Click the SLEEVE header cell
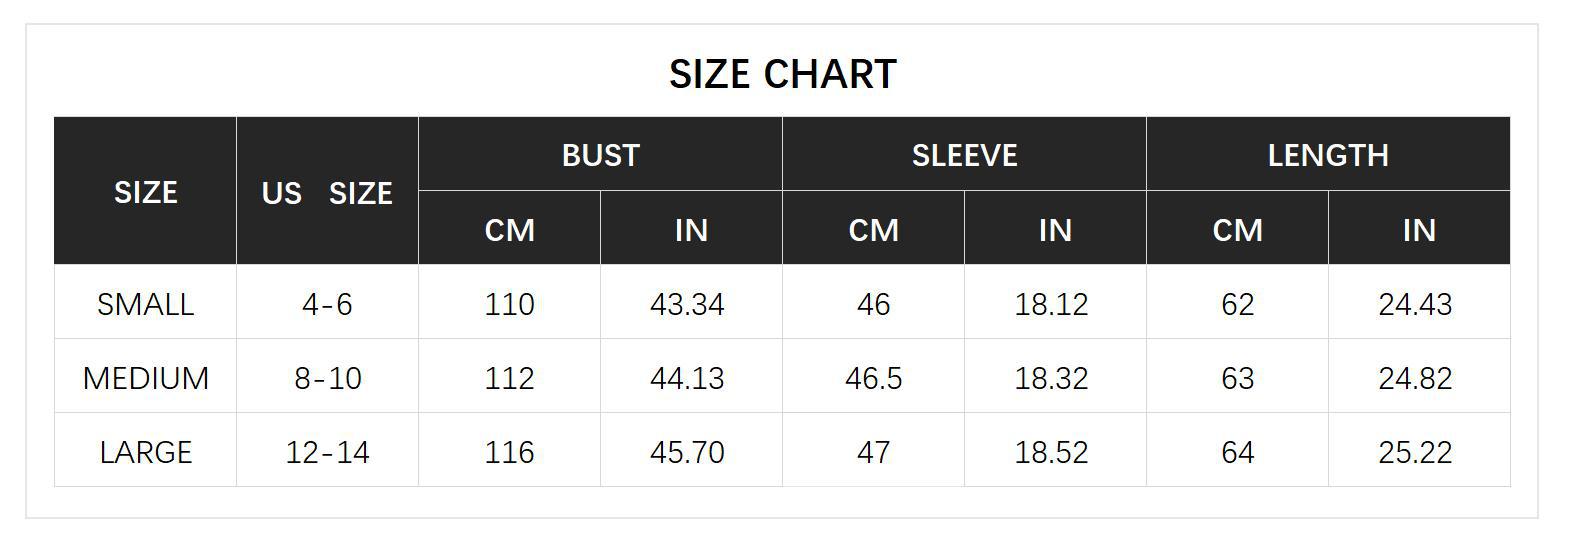Screen dimensions: 1570x548 pyautogui.click(x=964, y=155)
